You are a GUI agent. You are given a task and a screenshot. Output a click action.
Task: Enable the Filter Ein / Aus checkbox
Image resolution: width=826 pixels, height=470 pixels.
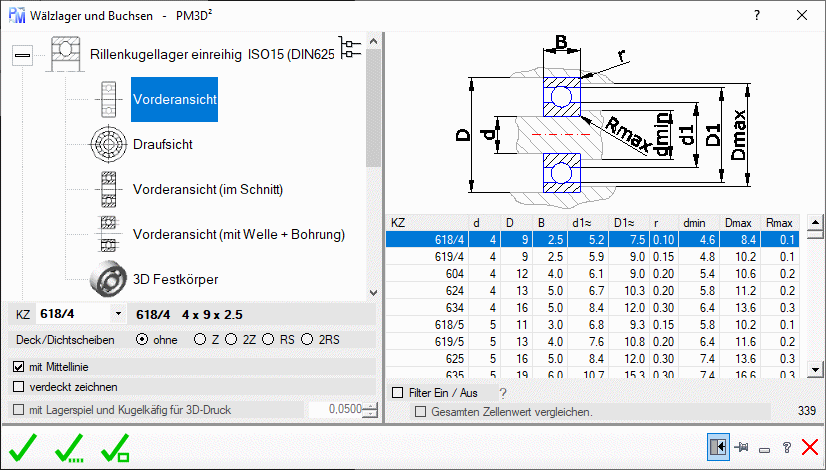click(x=399, y=393)
